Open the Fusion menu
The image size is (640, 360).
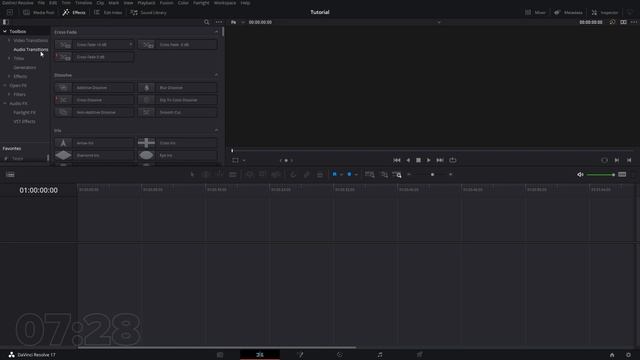pyautogui.click(x=167, y=3)
